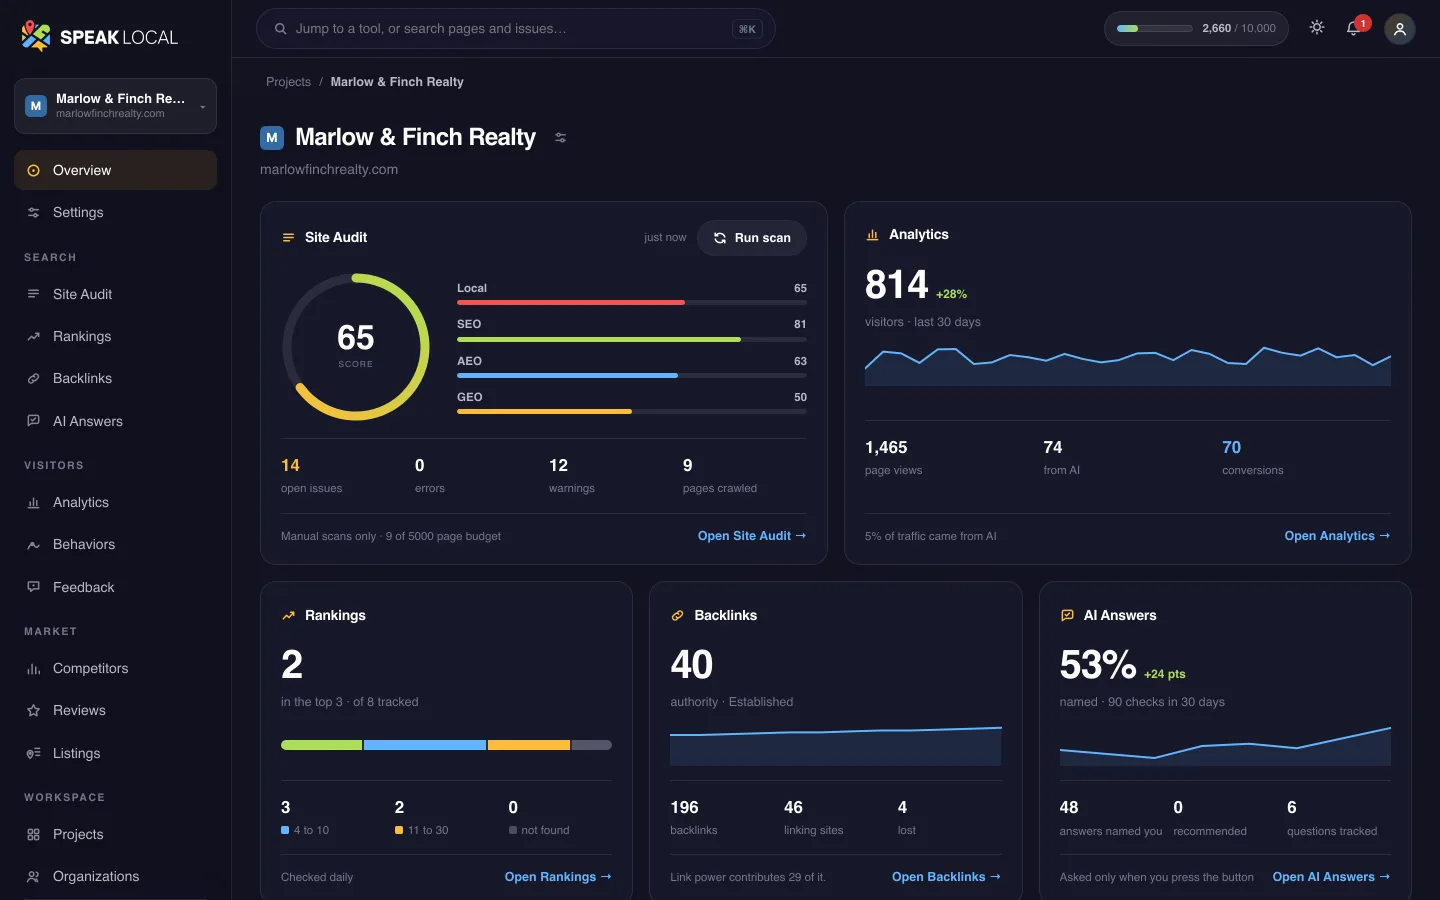Open Competitors in the sidebar
1440x900 pixels.
tap(115, 668)
